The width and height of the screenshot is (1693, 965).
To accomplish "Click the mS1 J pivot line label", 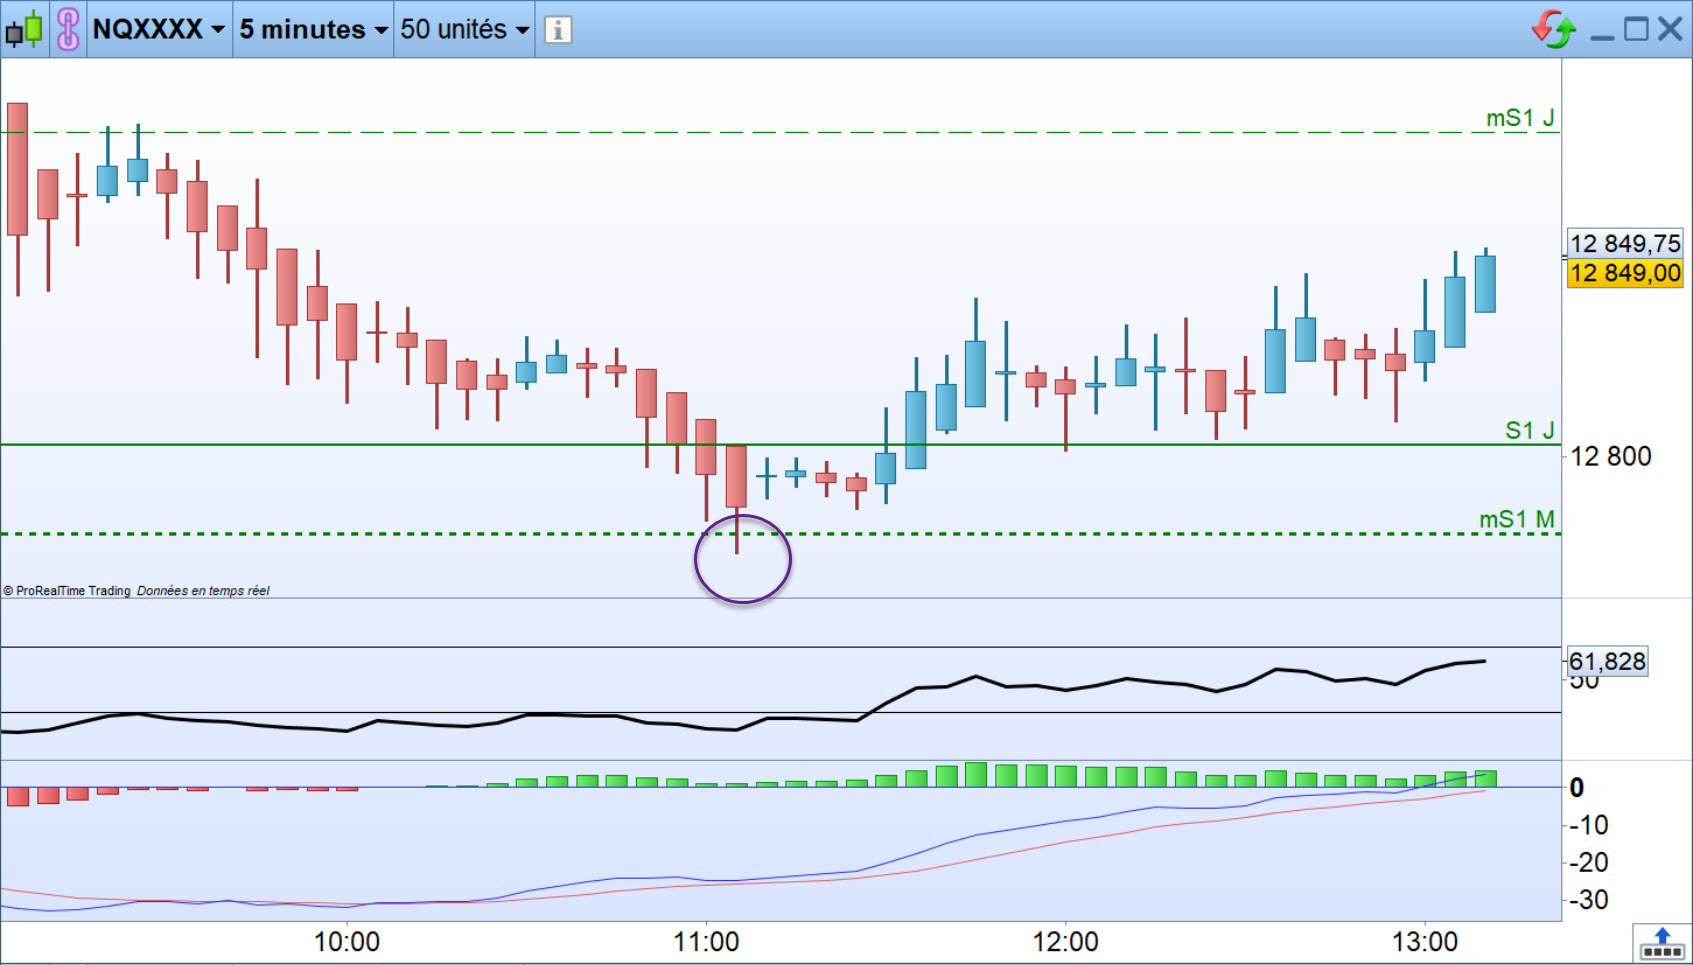I will tap(1520, 118).
